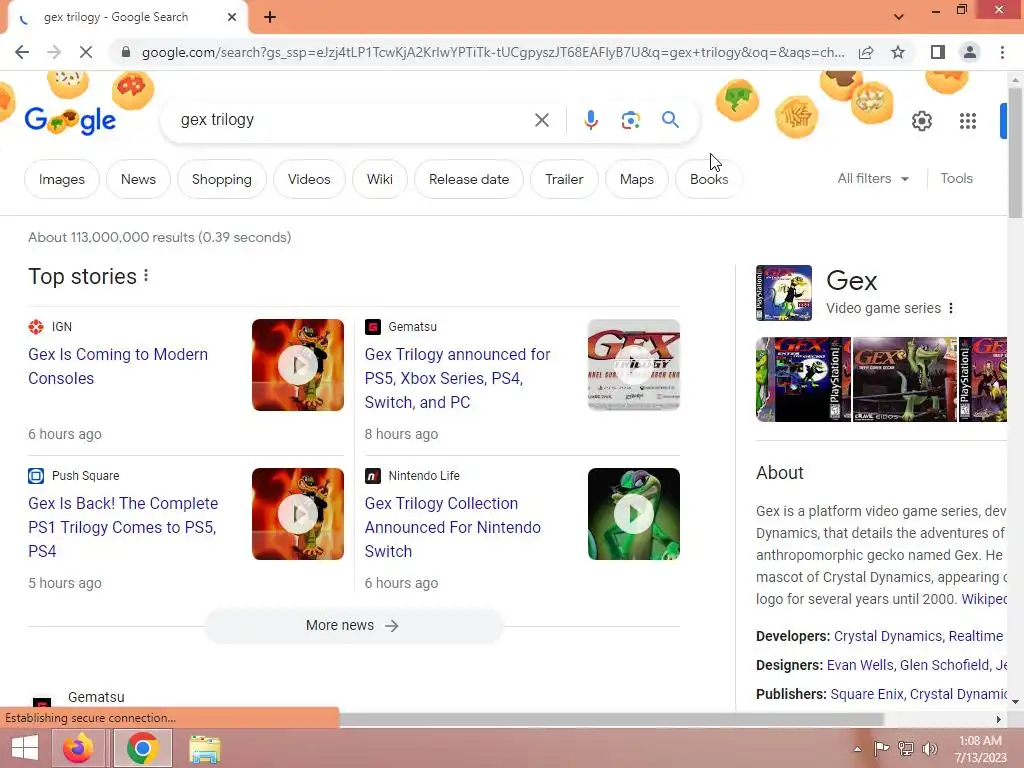This screenshot has width=1024, height=768.
Task: Play the Gematsu Gex Trilogy thumbnail
Action: pos(633,365)
